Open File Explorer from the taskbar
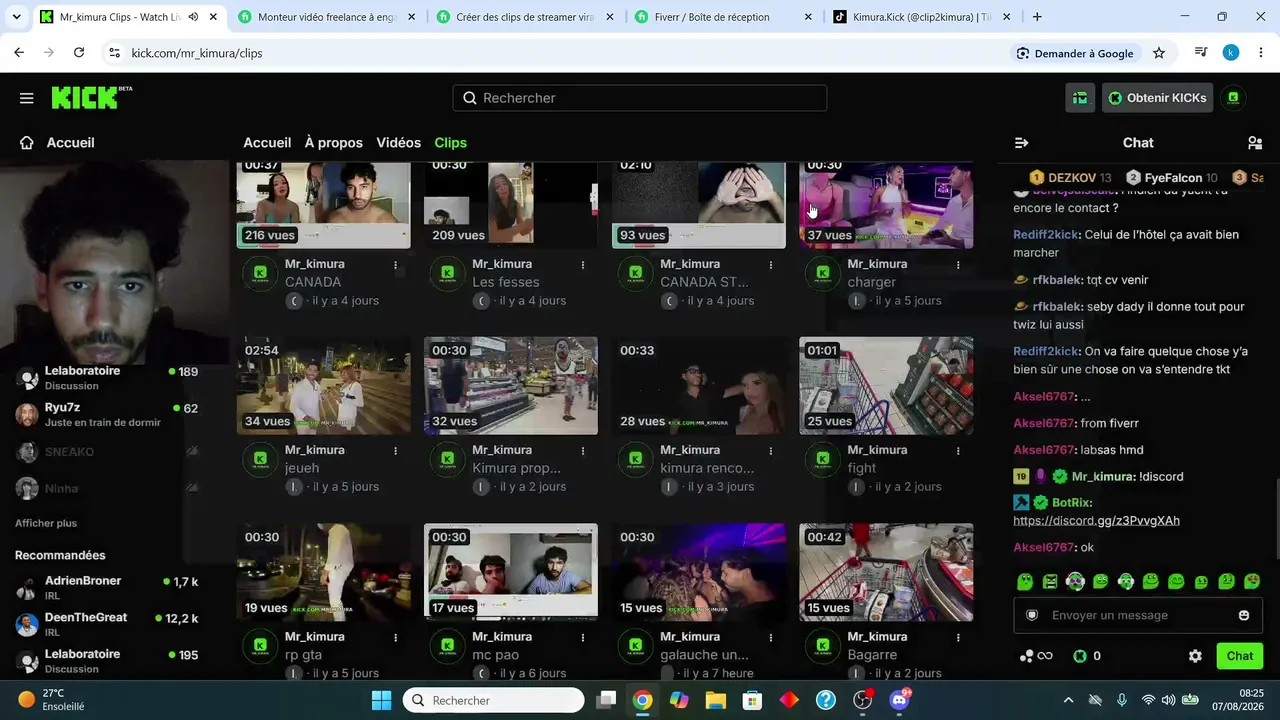 [x=715, y=700]
